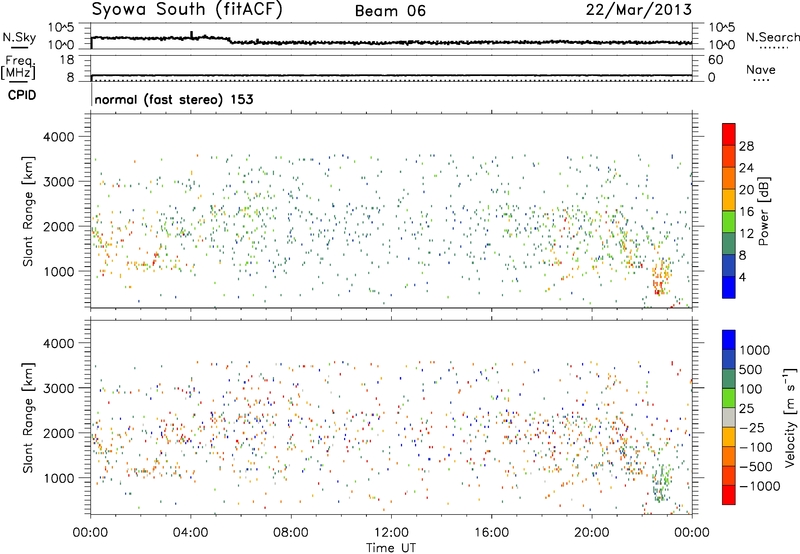The width and height of the screenshot is (800, 554).
Task: Click the '16:00' time tick label
Action: coord(491,533)
